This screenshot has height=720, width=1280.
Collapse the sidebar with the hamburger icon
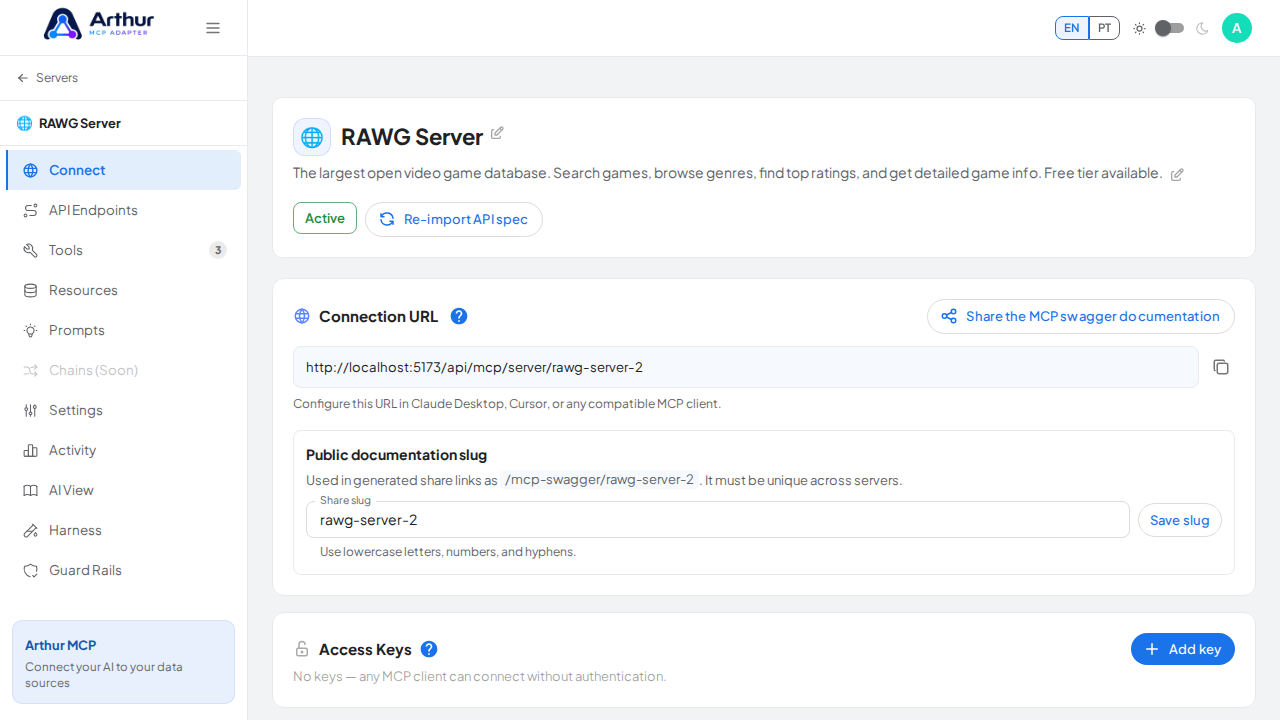213,28
